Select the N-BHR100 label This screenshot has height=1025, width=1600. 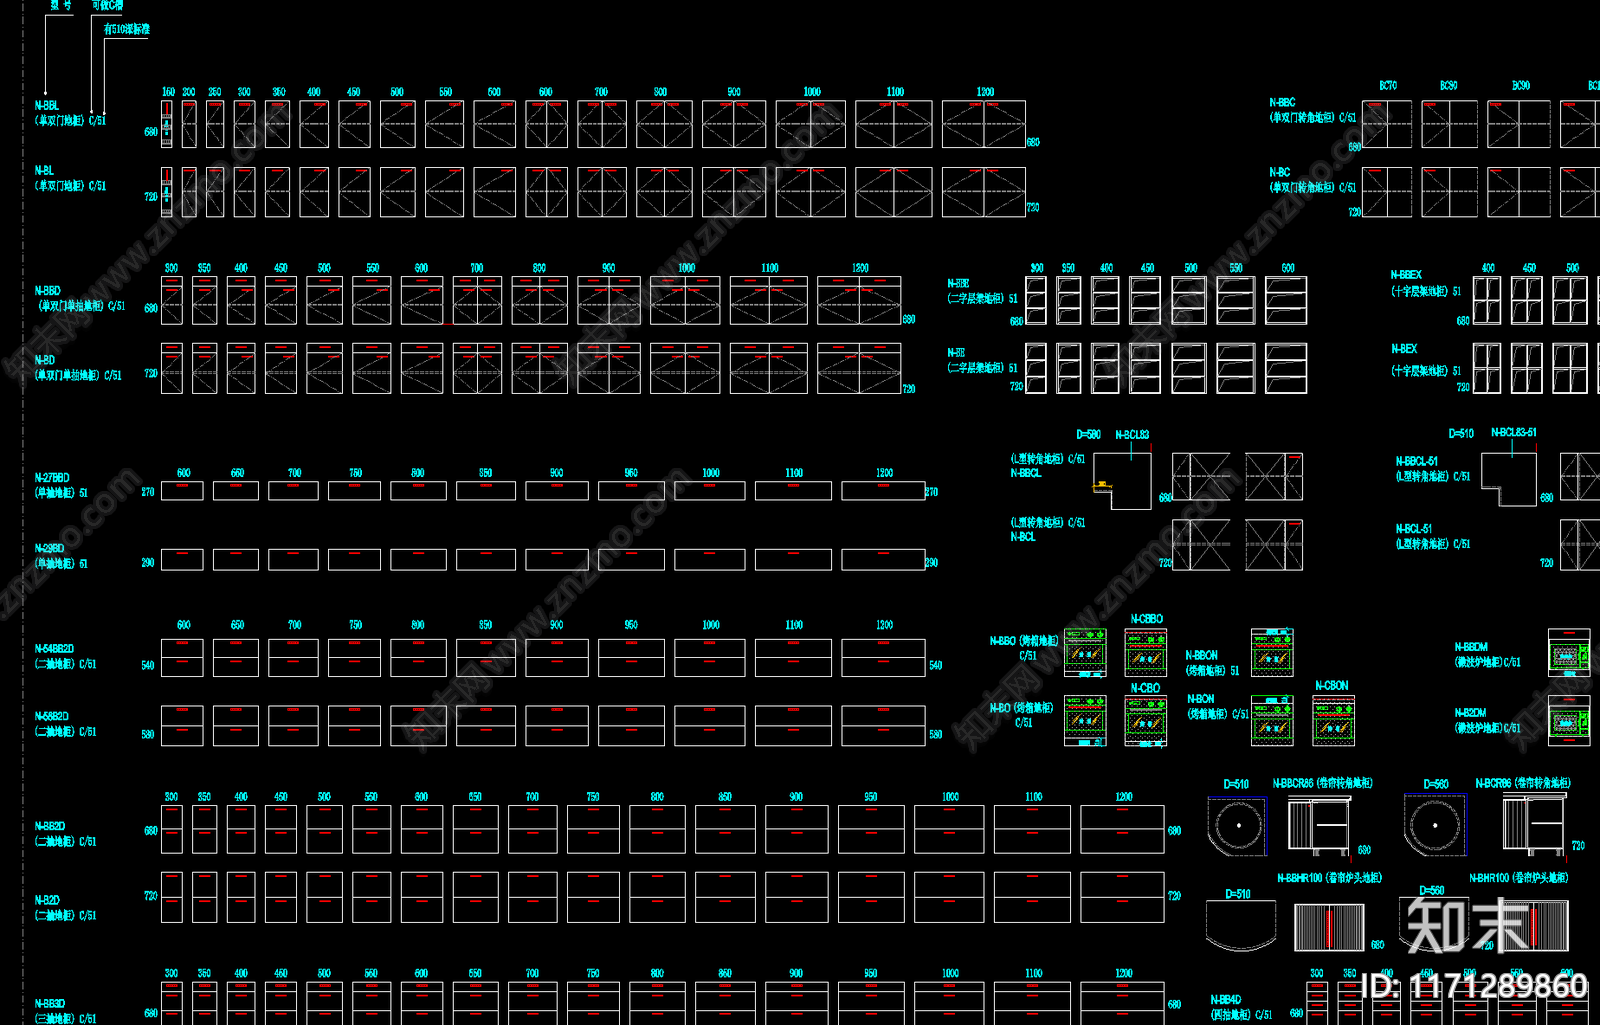coord(1490,878)
